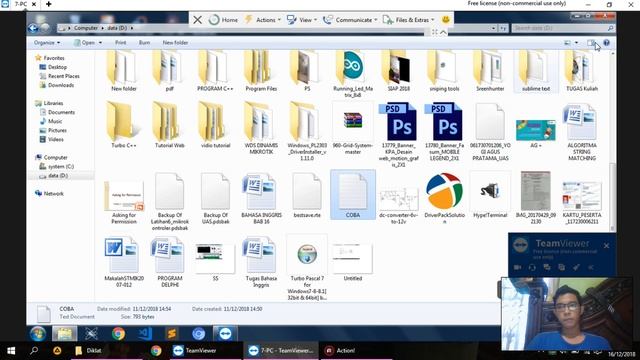Select the DriverPackSolution icon
Screen dimensions: 640x360
[x=444, y=198]
